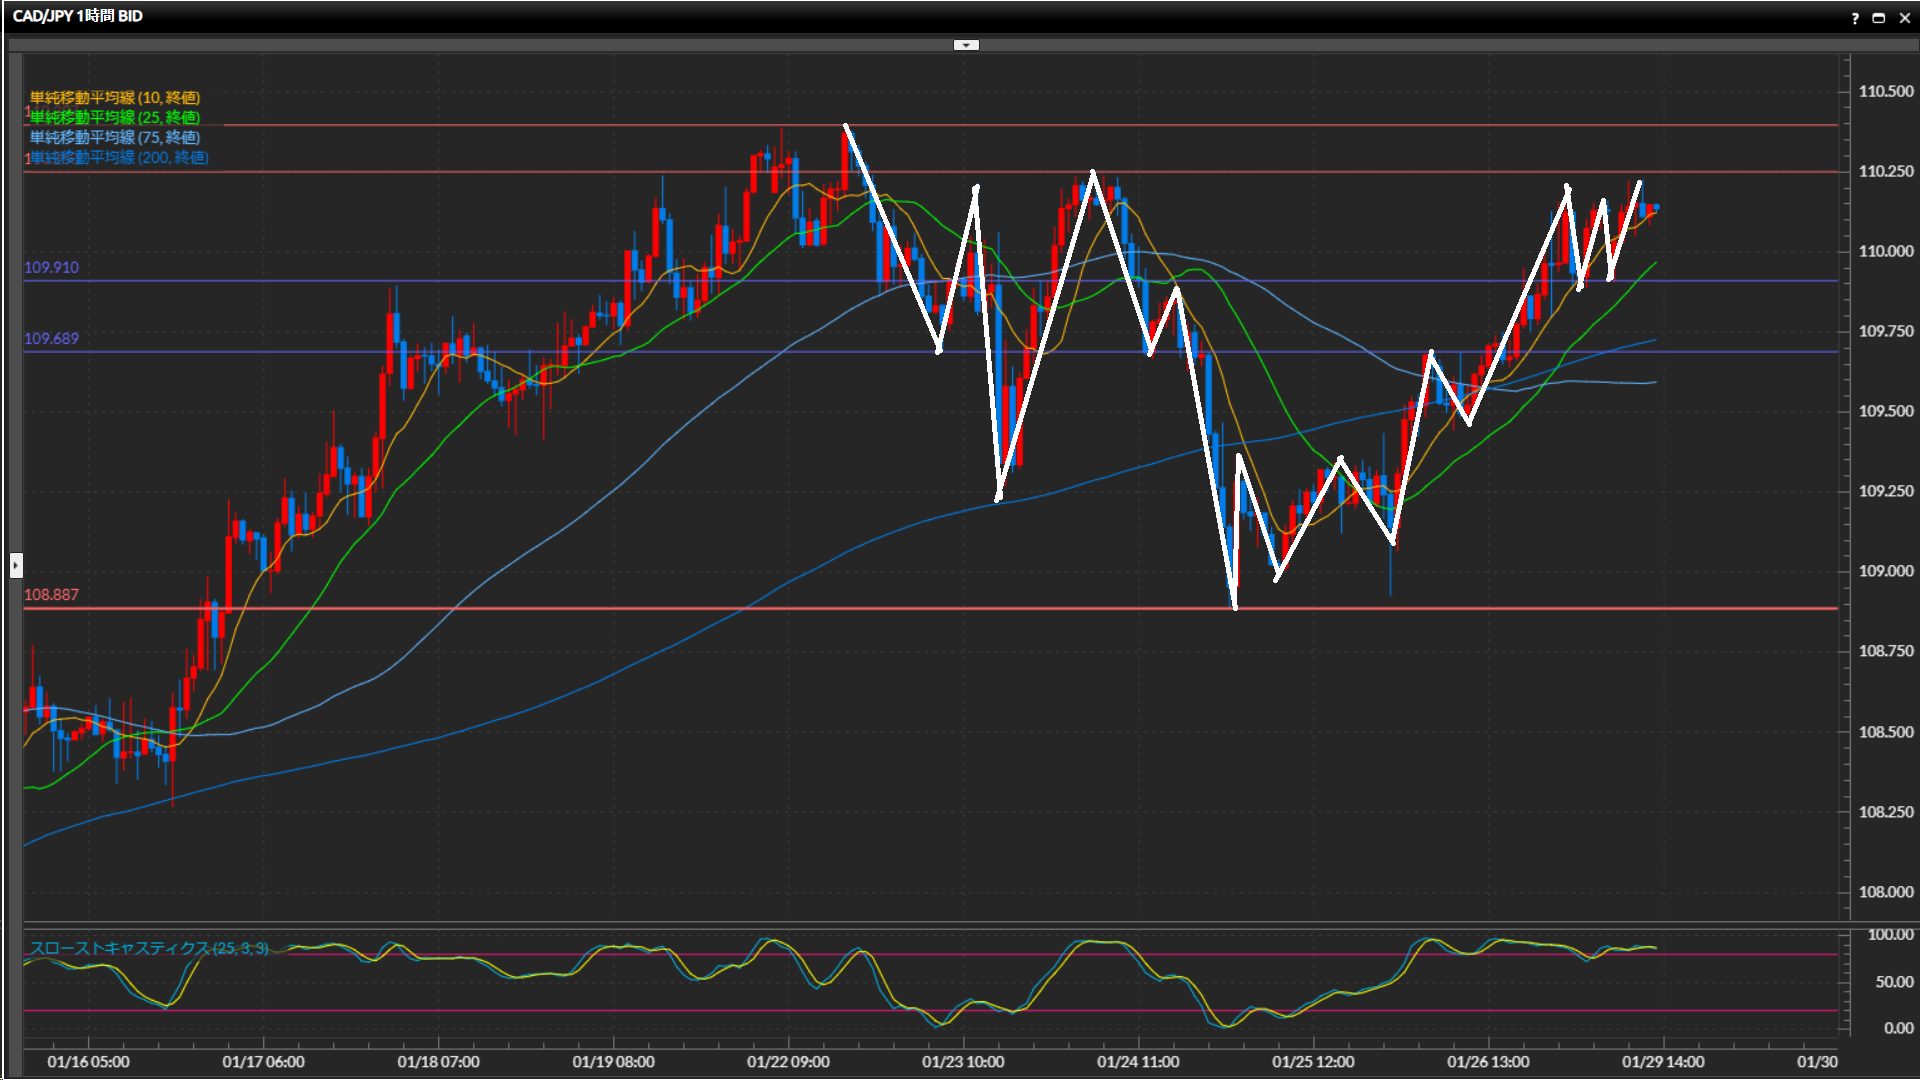Click 109.000 on the price axis

[x=1885, y=571]
